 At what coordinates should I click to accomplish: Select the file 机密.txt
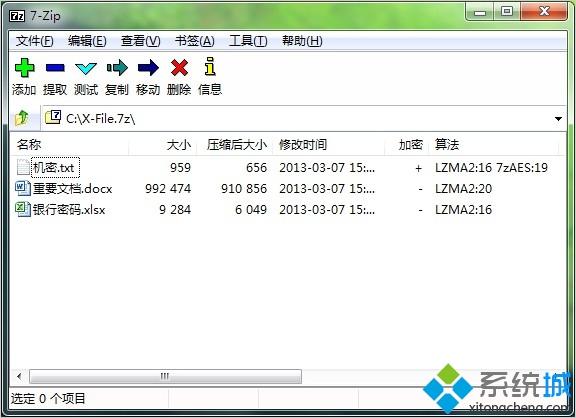55,168
